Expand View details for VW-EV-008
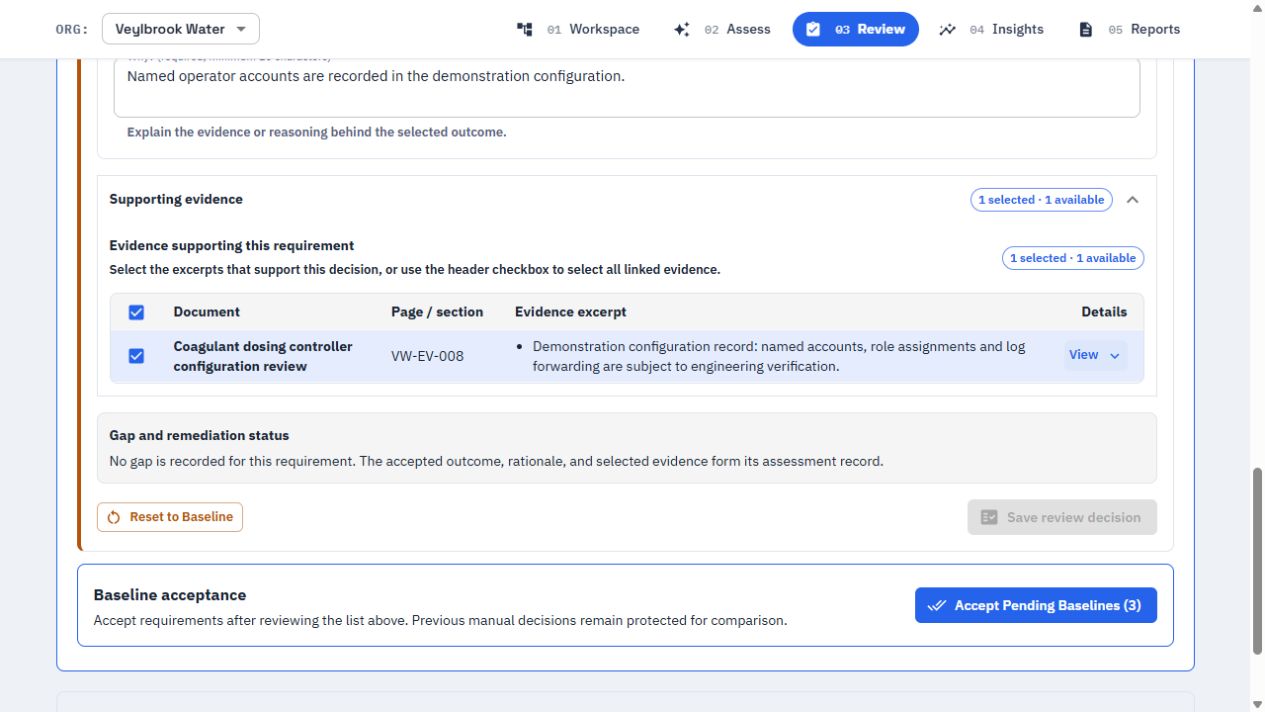Image resolution: width=1265 pixels, height=712 pixels. point(1095,355)
